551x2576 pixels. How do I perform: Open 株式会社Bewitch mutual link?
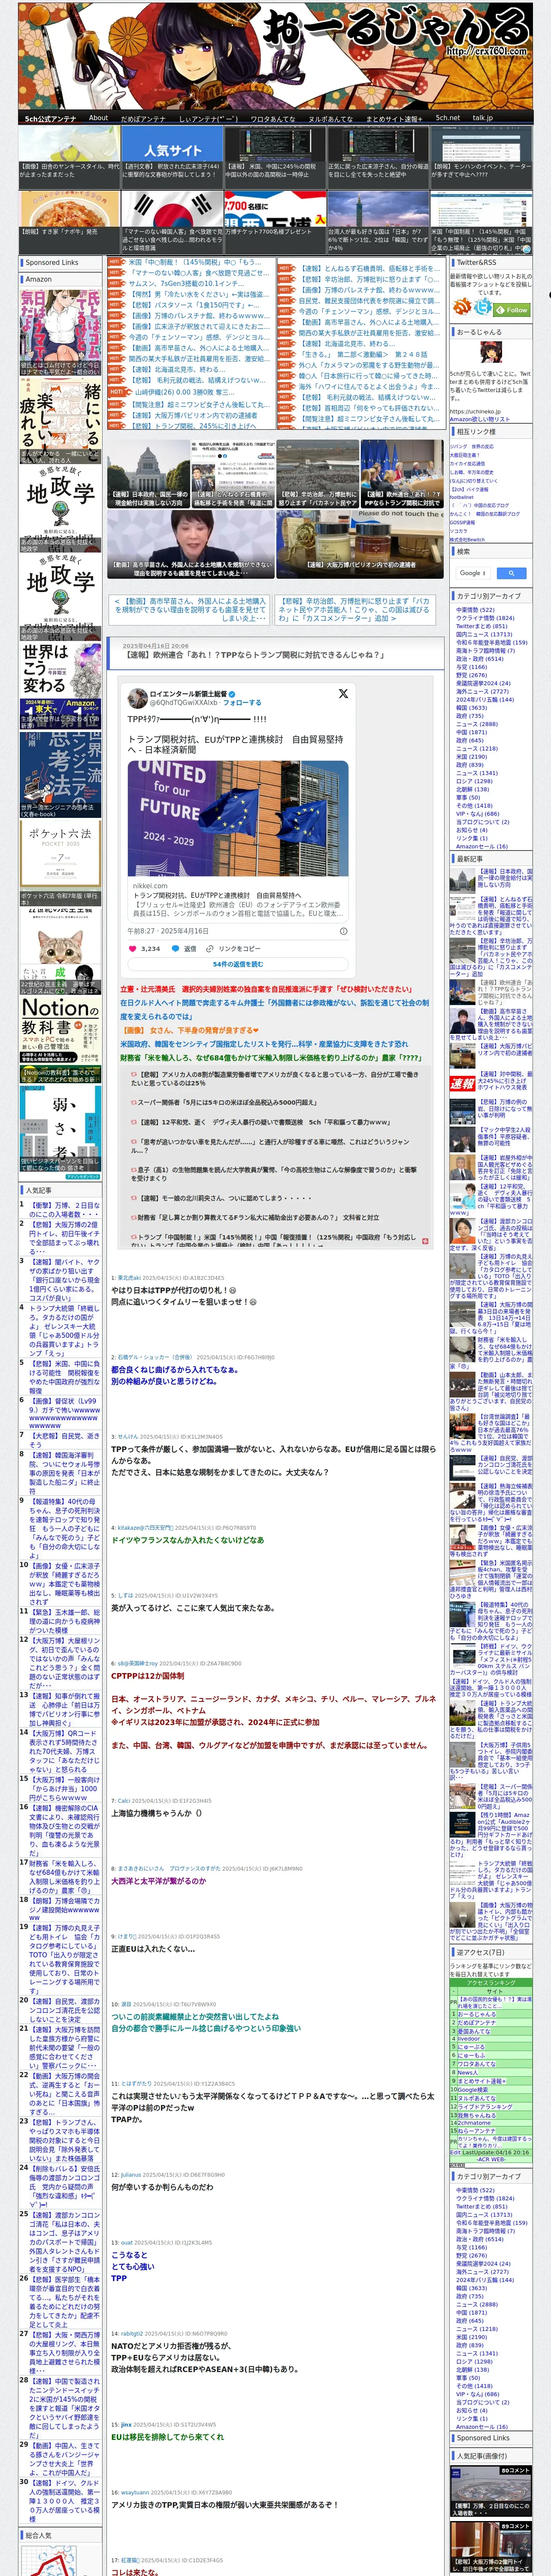(x=467, y=540)
